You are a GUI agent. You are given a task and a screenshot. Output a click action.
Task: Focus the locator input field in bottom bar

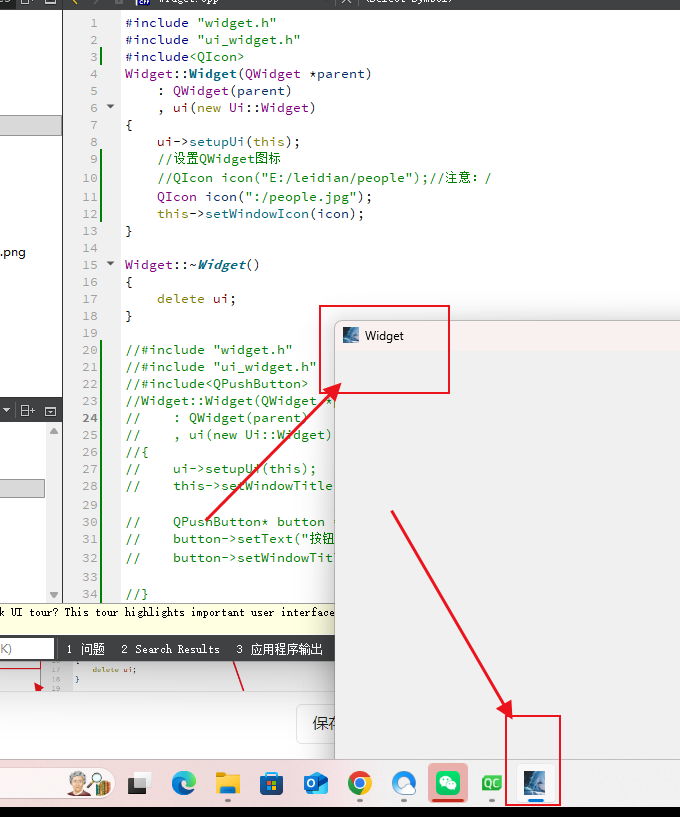27,649
